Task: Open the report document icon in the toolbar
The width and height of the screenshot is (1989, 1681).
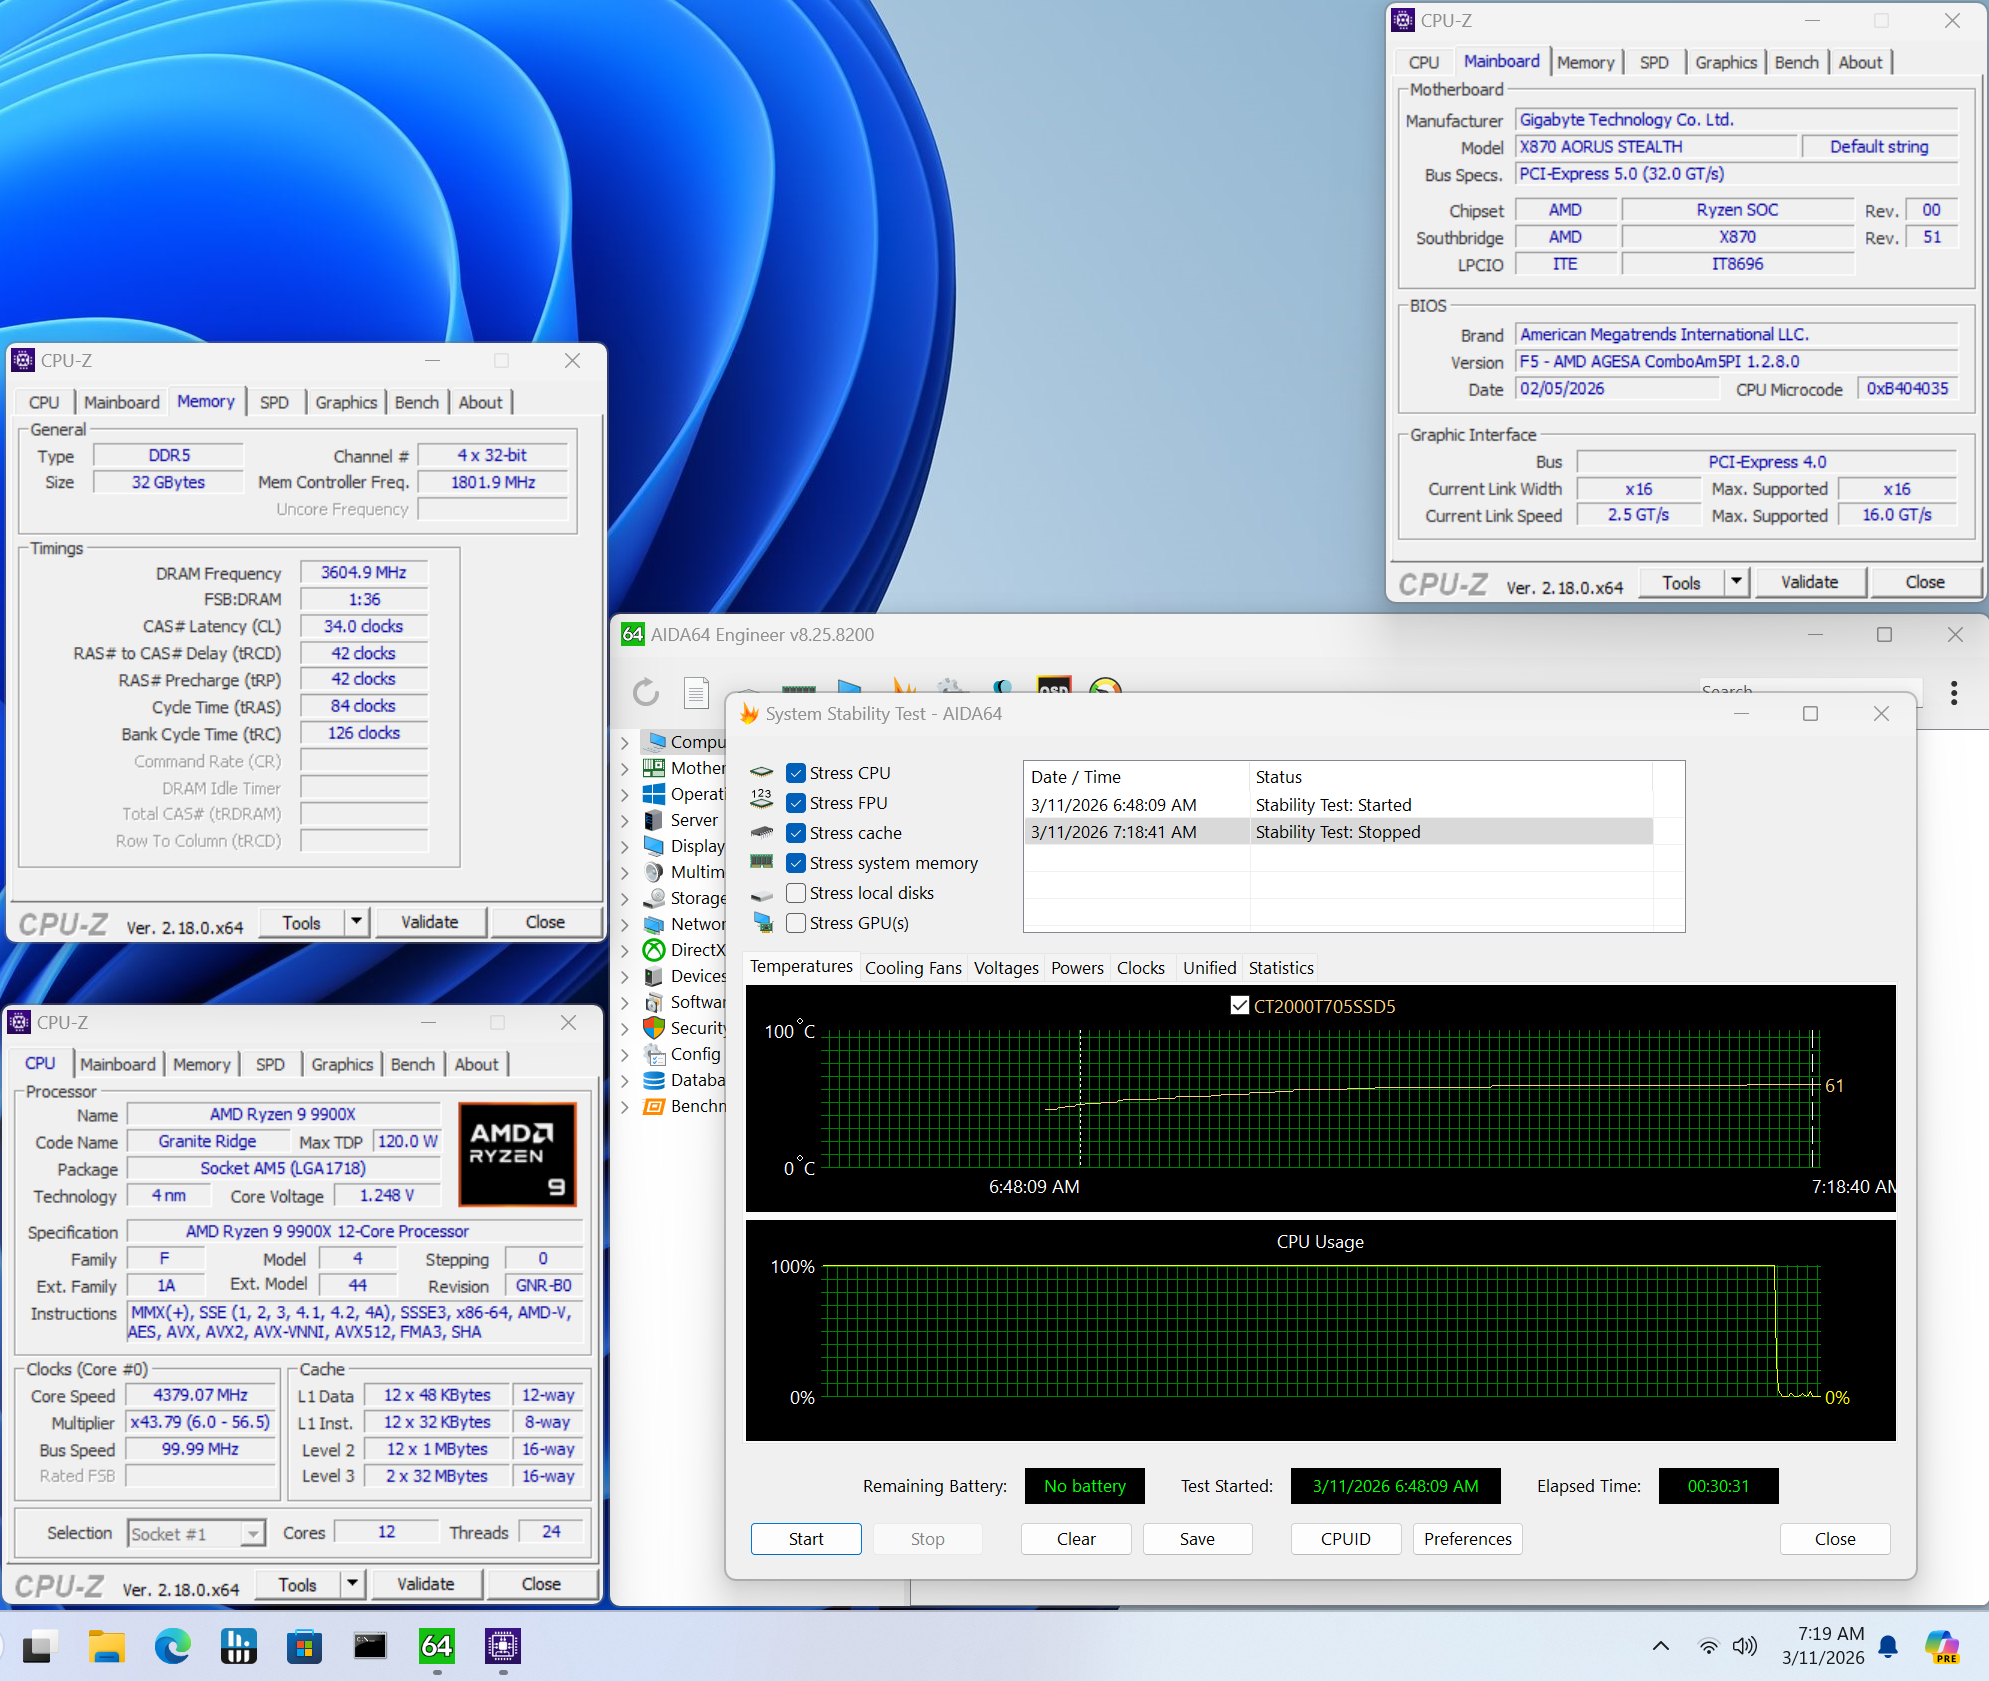Action: point(696,694)
